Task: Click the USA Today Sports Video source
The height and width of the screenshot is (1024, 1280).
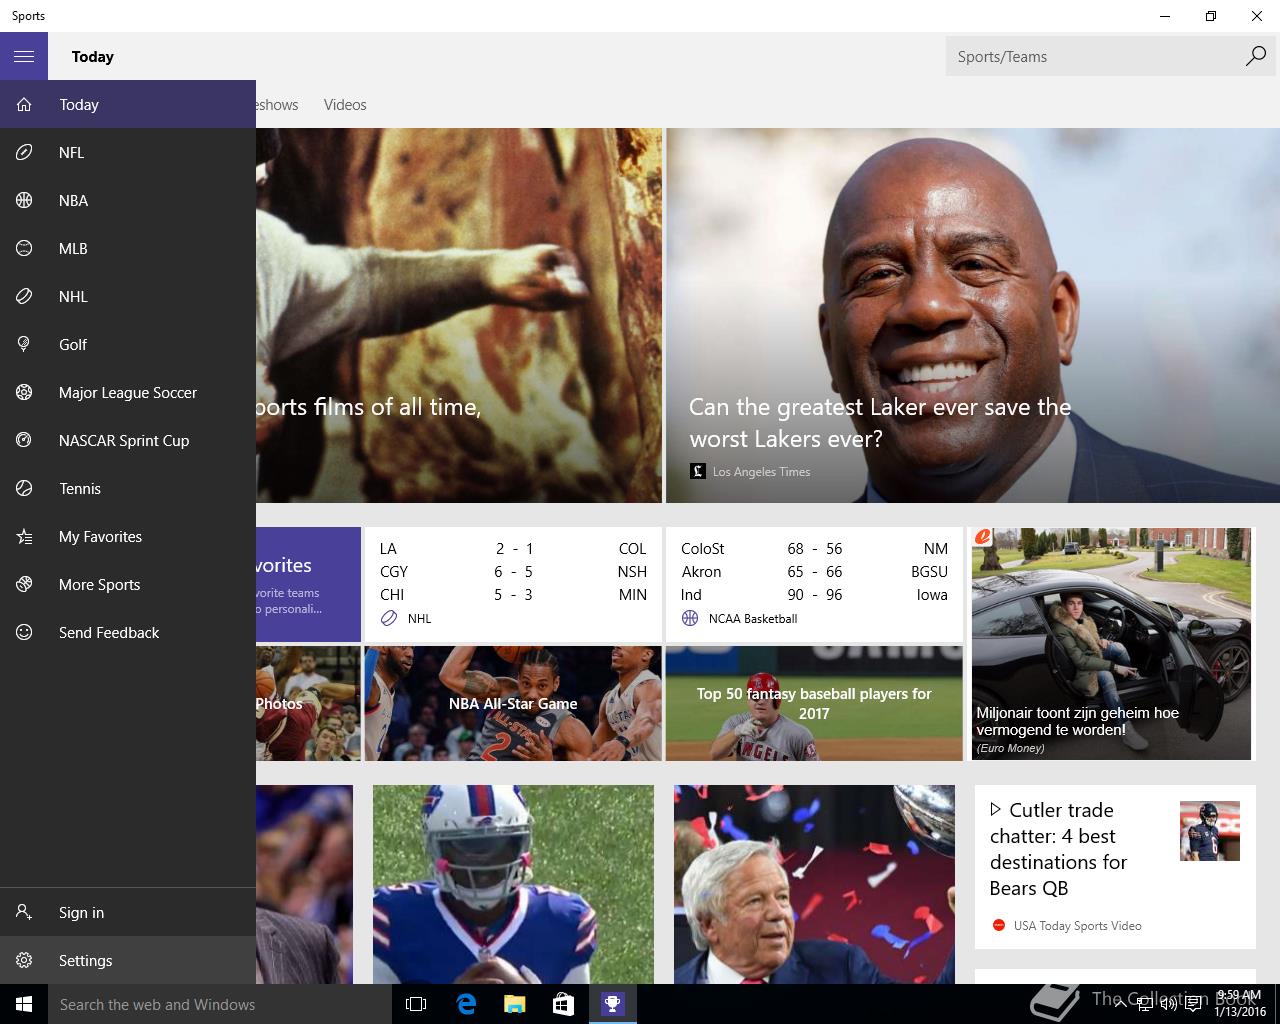Action: click(1077, 925)
